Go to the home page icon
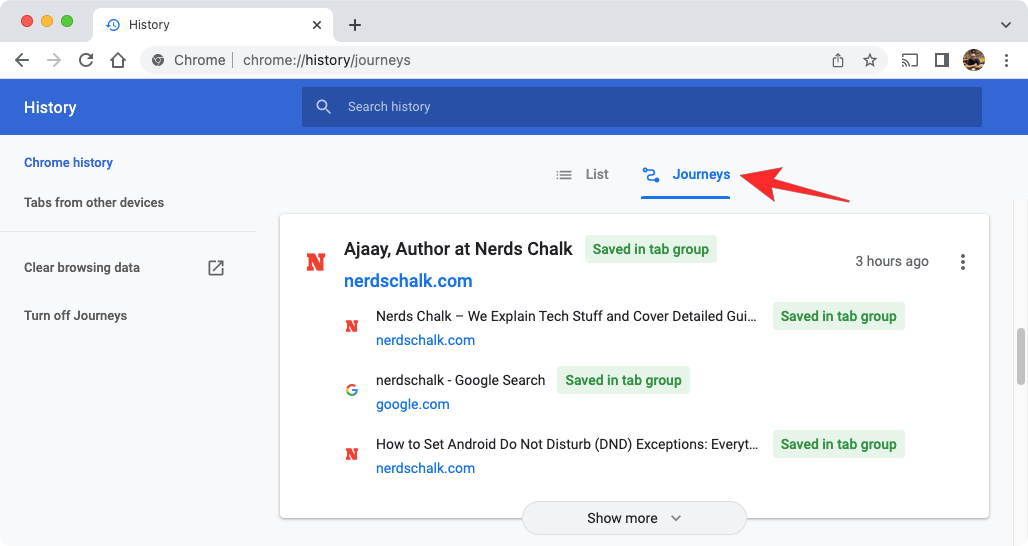This screenshot has width=1028, height=546. click(x=118, y=60)
